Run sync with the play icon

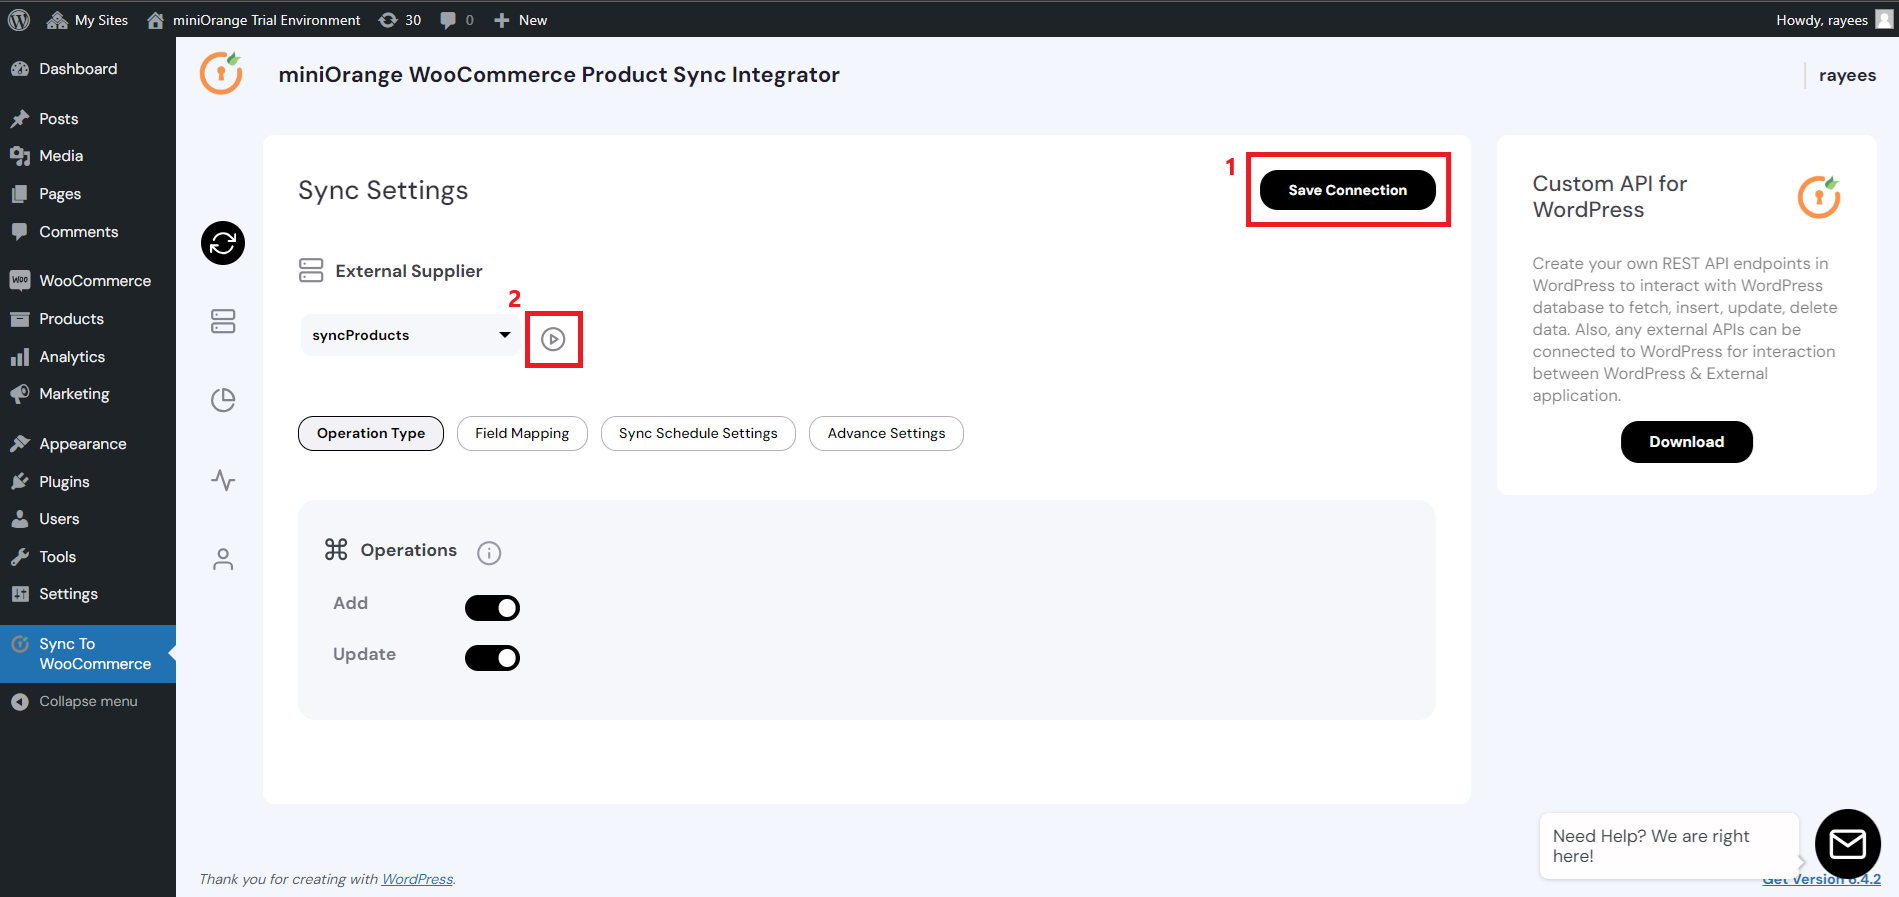(553, 339)
